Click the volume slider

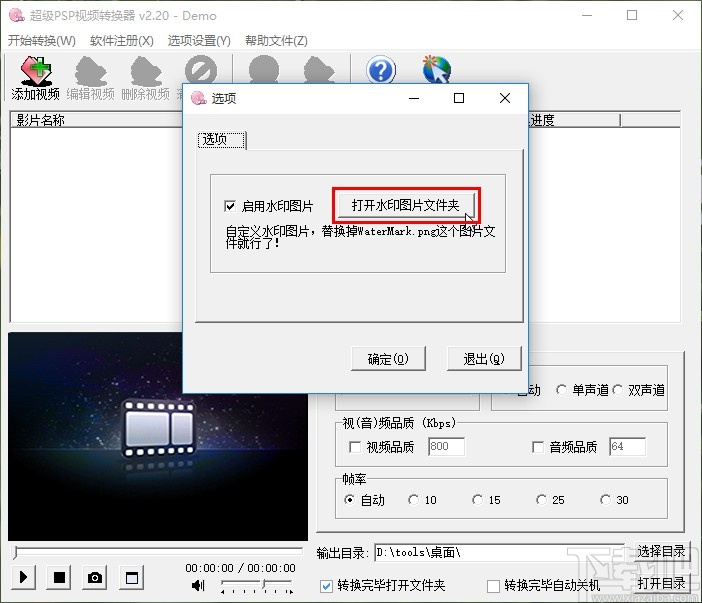pyautogui.click(x=257, y=585)
